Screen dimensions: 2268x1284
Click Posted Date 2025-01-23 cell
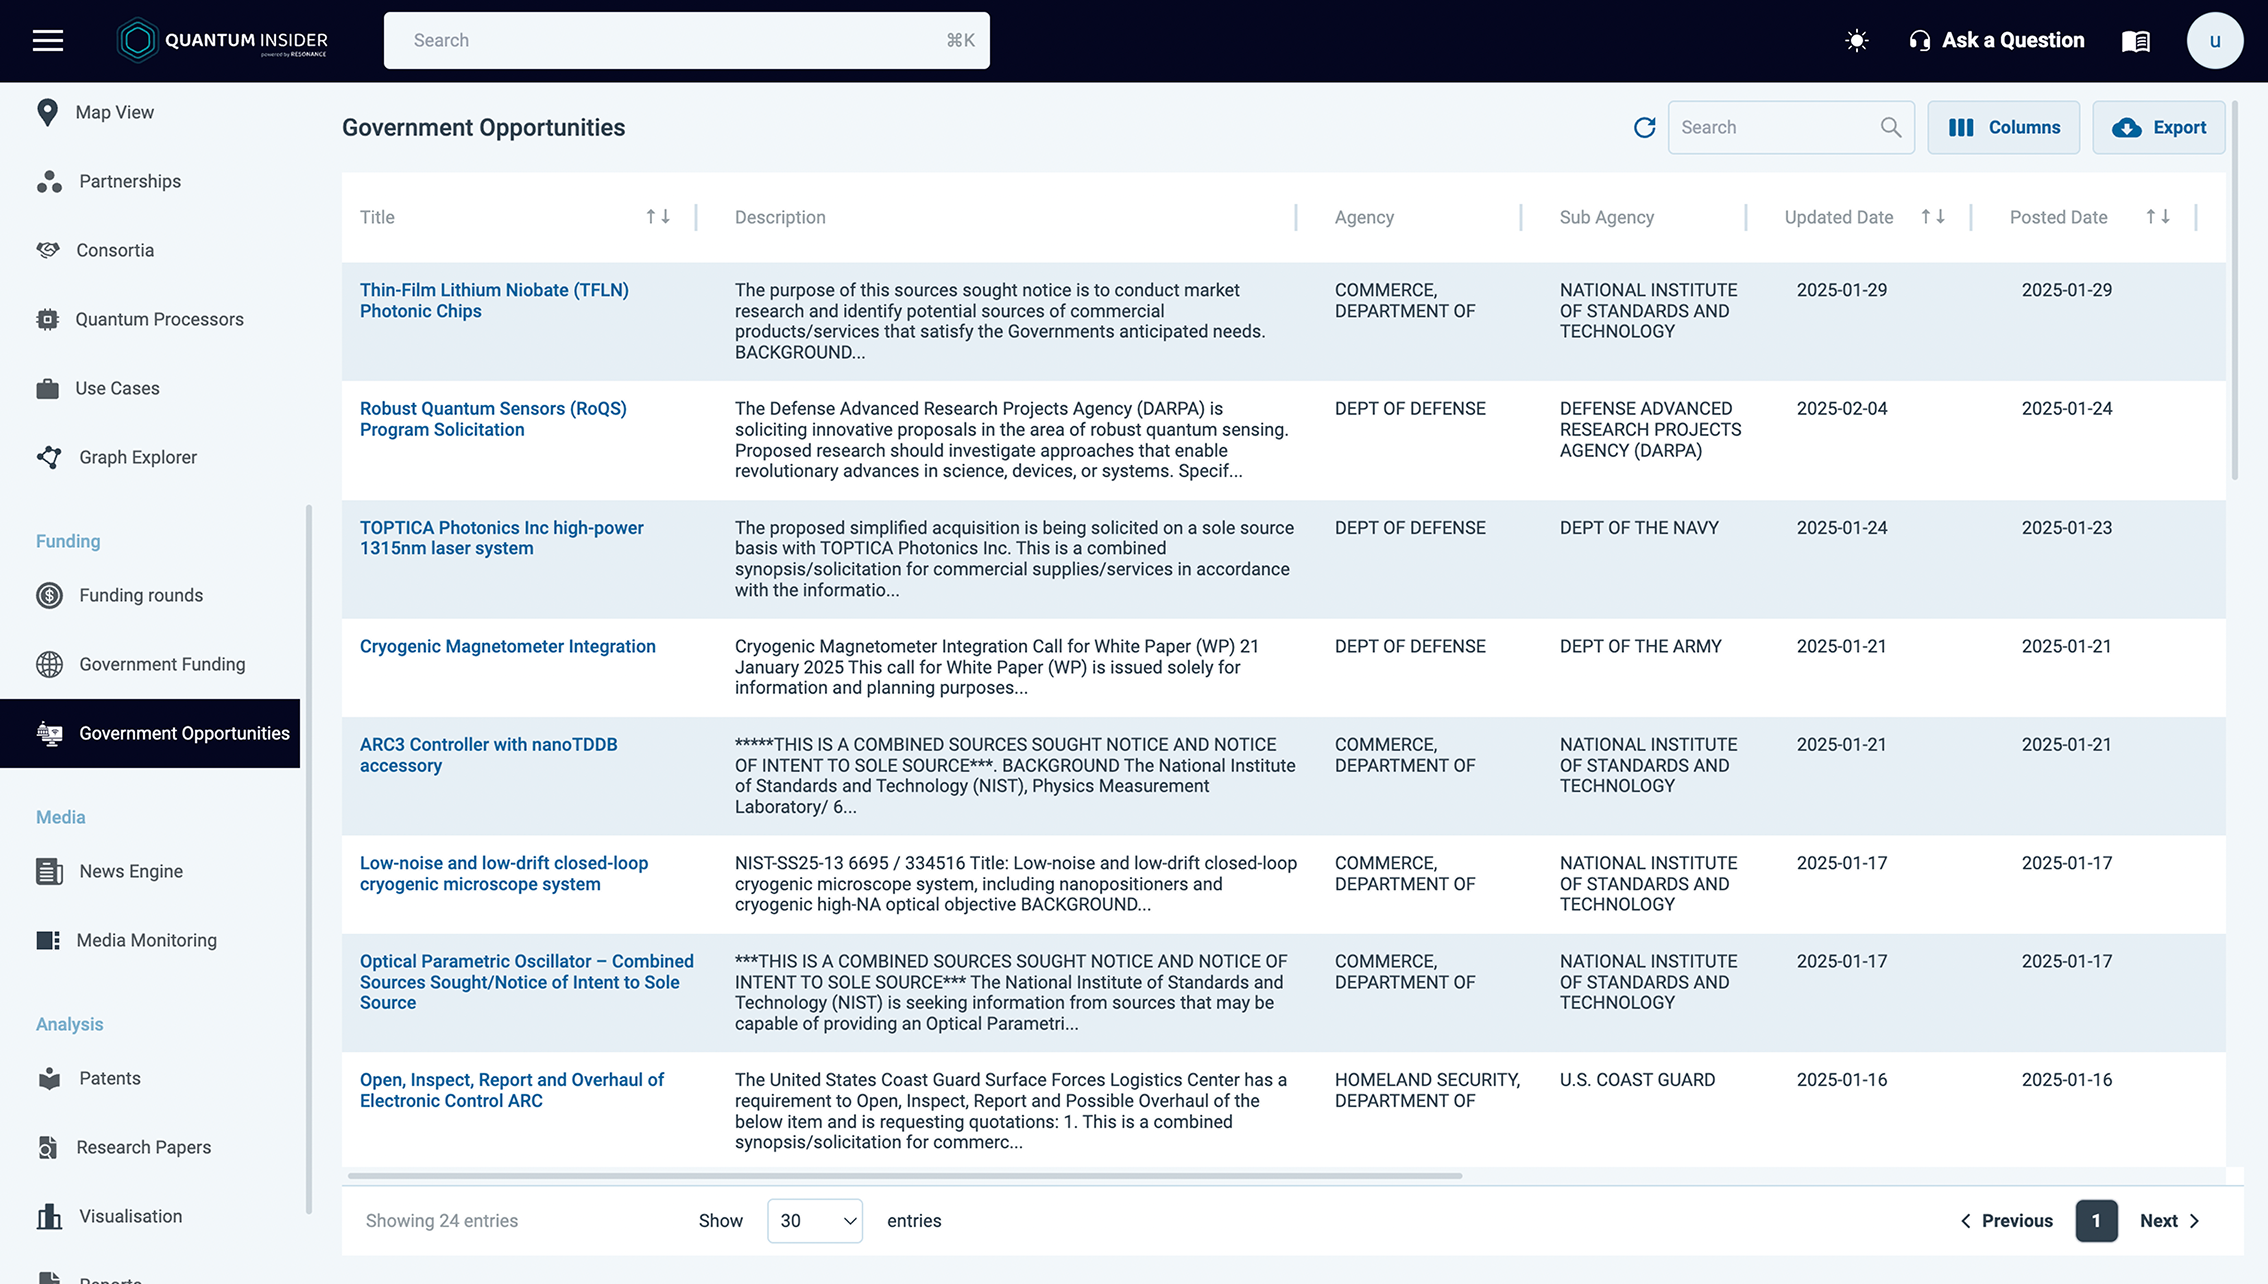click(x=2066, y=527)
